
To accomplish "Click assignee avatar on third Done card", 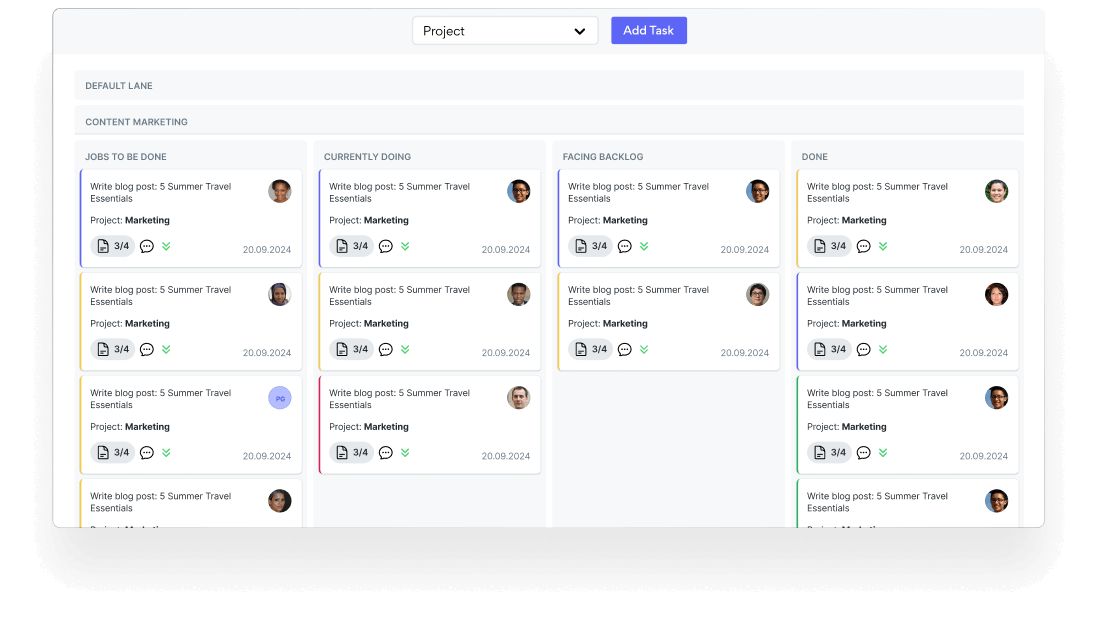I will pos(996,398).
